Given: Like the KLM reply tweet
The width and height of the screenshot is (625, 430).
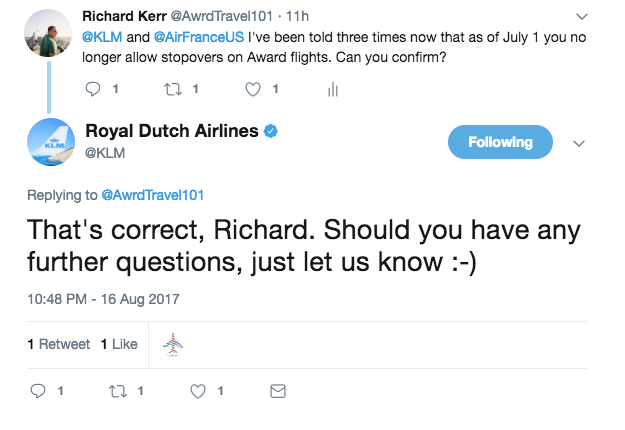Looking at the screenshot, I should [198, 390].
